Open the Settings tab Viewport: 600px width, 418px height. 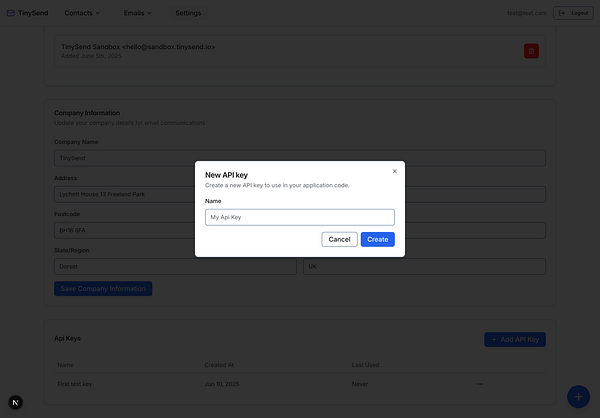188,13
